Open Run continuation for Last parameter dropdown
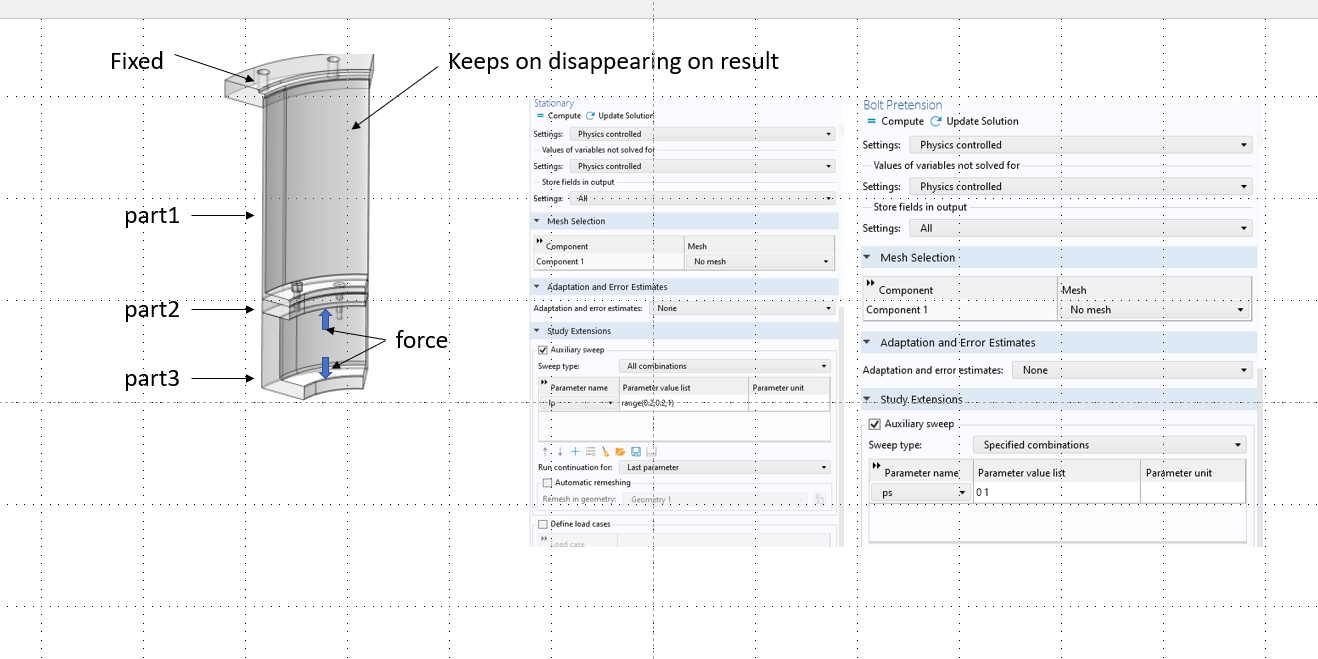 (x=727, y=467)
